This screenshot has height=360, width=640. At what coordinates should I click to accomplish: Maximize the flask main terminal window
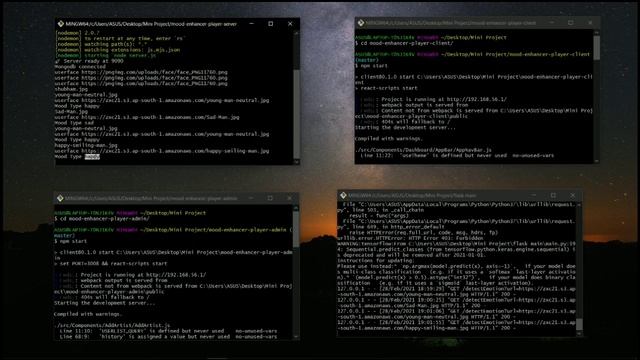(553, 196)
